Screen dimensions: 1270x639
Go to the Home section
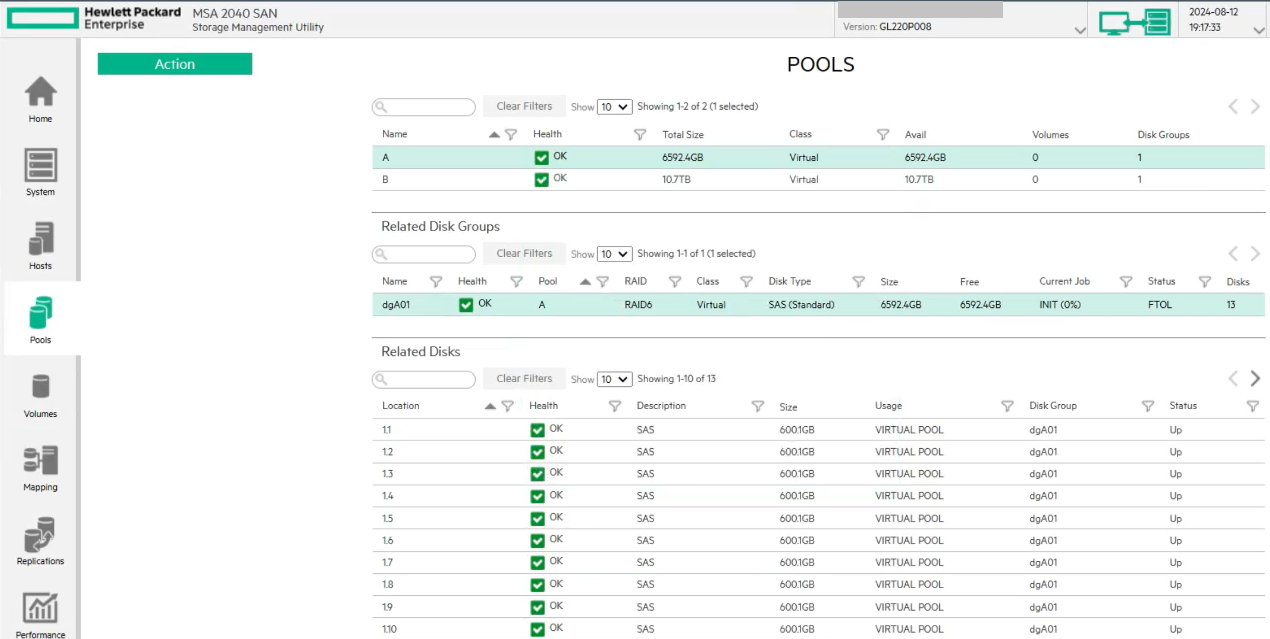pyautogui.click(x=40, y=100)
